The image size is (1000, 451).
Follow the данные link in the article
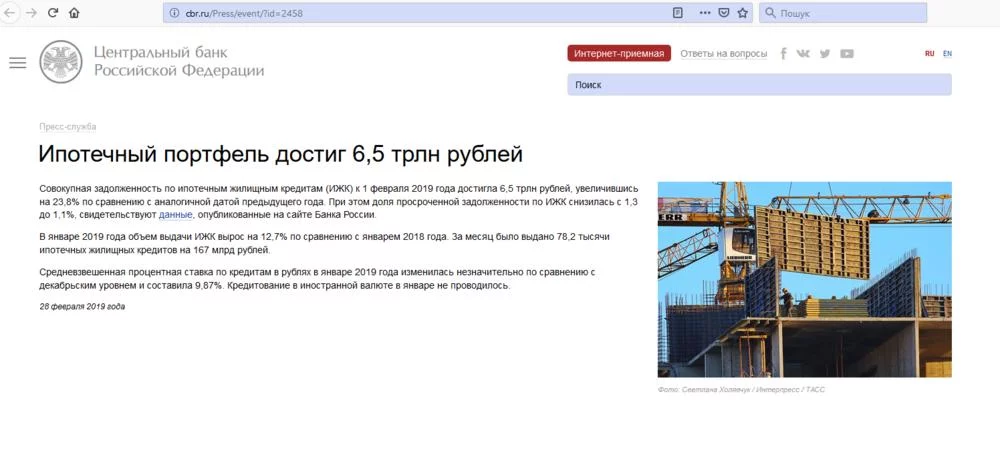coord(175,215)
